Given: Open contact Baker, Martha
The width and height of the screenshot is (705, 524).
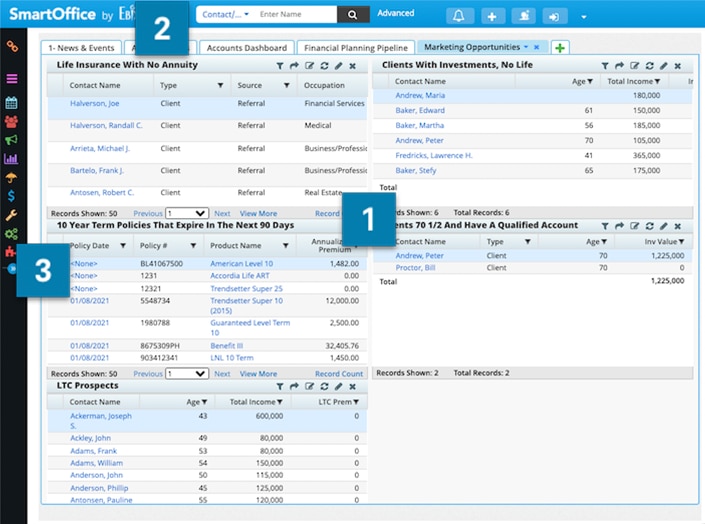Looking at the screenshot, I should pyautogui.click(x=419, y=125).
